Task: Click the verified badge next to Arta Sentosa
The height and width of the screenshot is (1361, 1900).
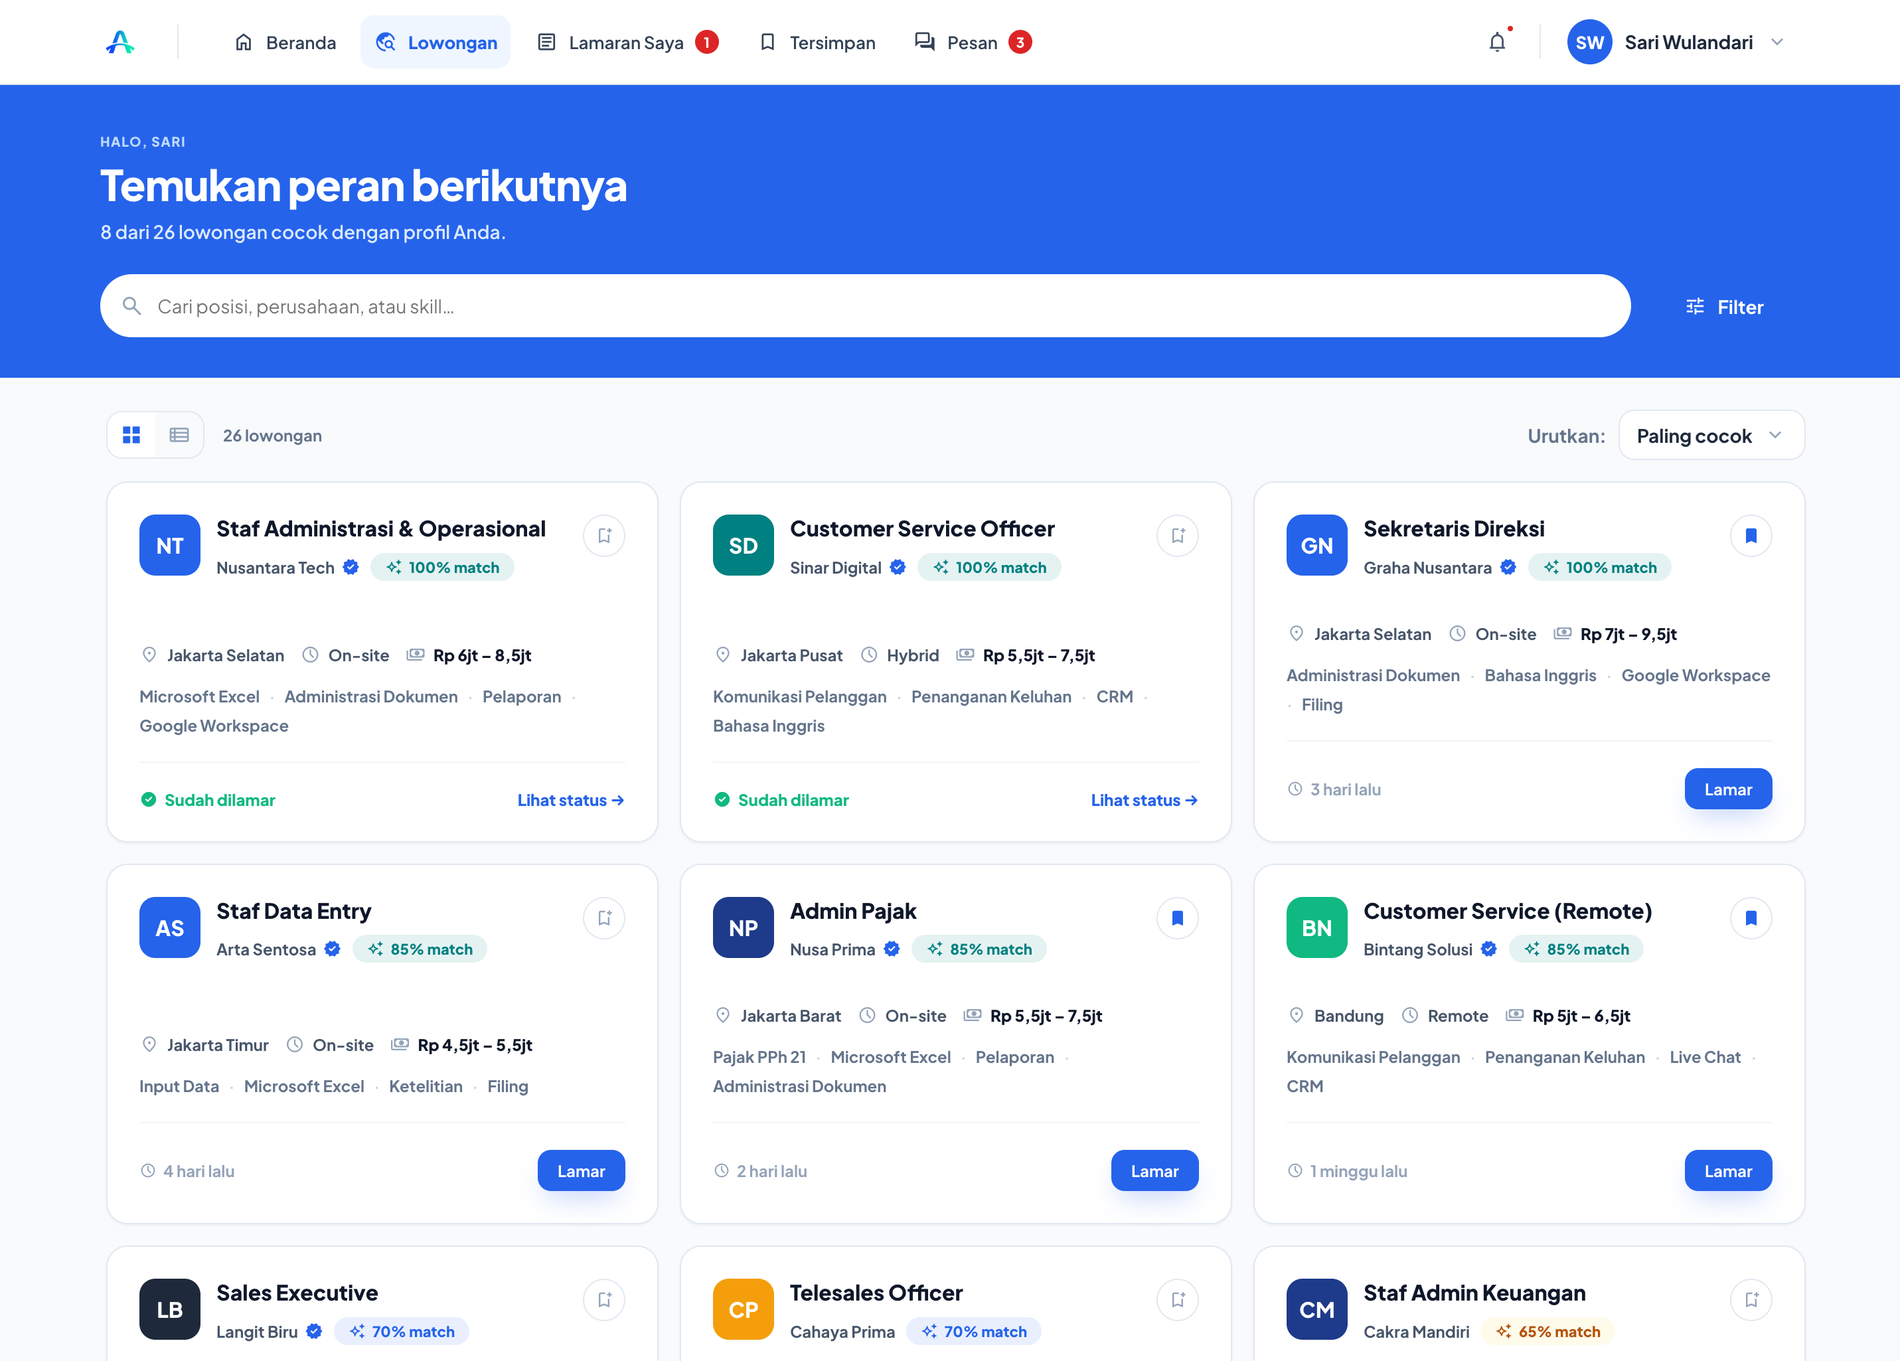Action: point(332,949)
